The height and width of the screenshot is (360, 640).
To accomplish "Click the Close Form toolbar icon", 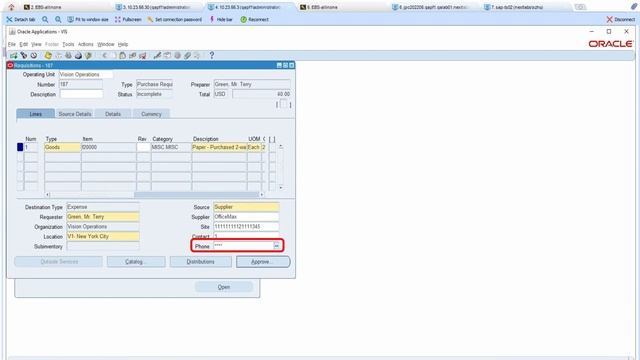I will pos(88,56).
